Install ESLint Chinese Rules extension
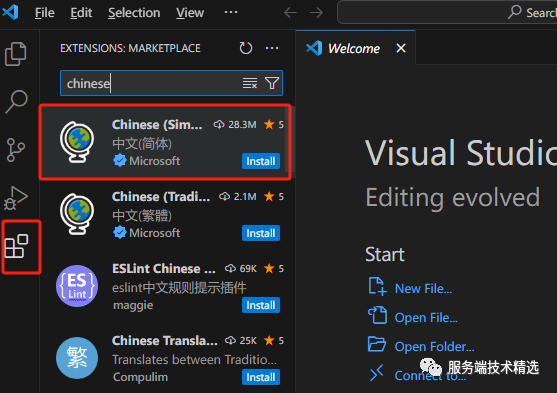Screen dimensions: 557x393 (261, 305)
